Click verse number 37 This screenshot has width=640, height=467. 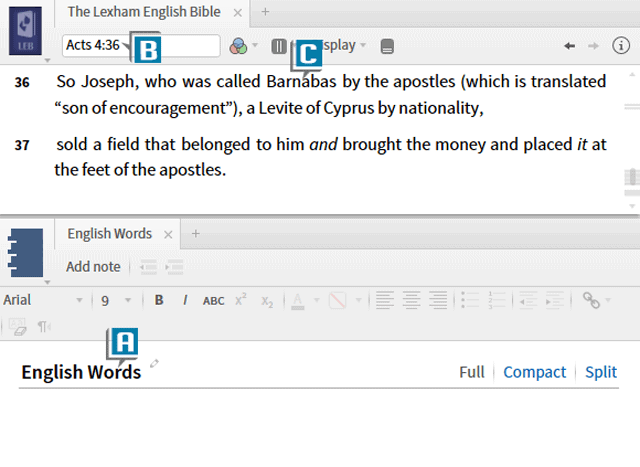click(x=22, y=145)
